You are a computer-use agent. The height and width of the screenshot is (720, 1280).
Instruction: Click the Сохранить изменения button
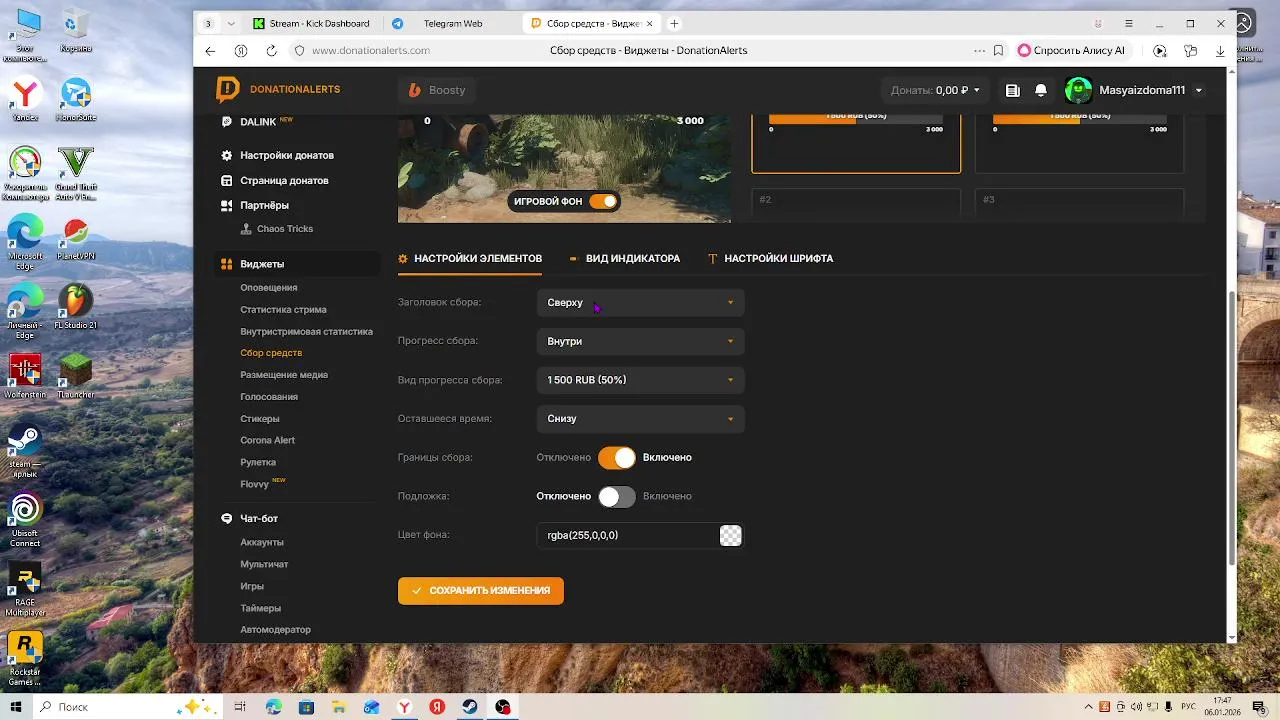(481, 591)
